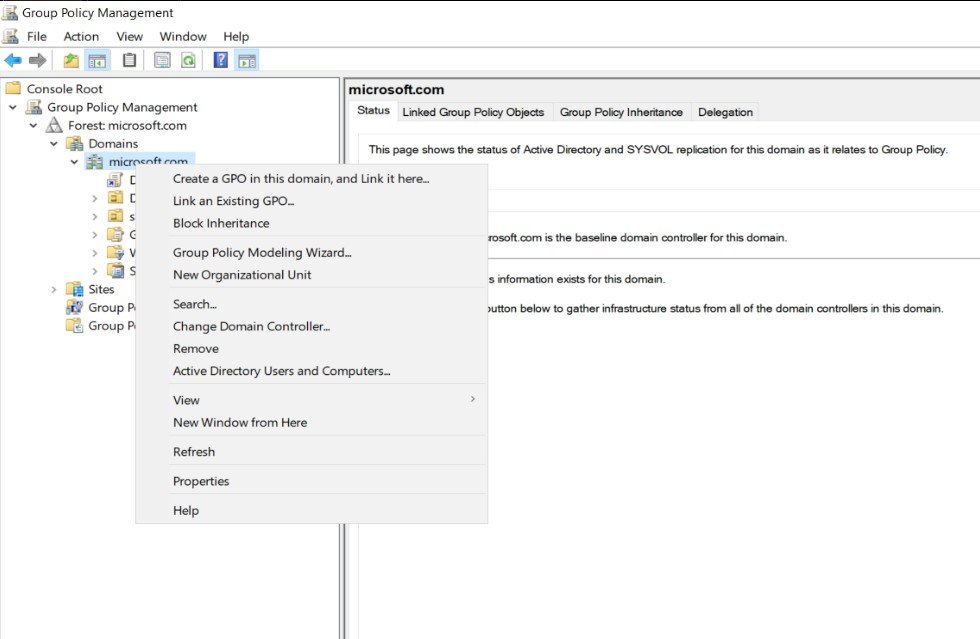Open Properties from the context menu

click(x=311, y=481)
